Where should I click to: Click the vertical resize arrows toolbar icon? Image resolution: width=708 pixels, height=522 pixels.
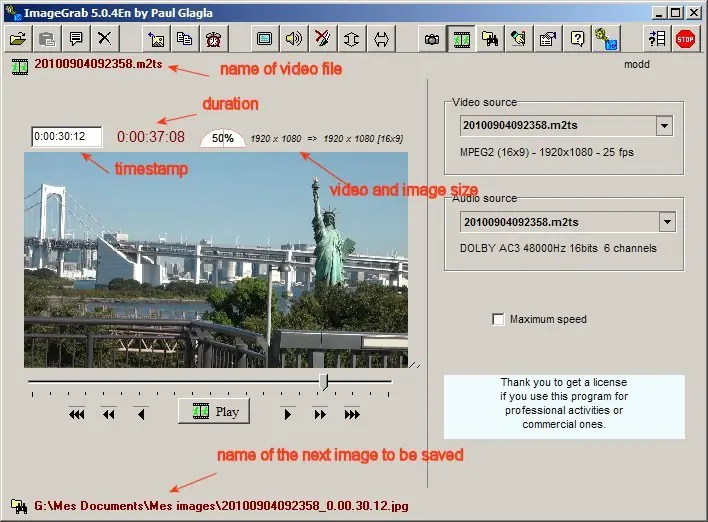[x=351, y=39]
